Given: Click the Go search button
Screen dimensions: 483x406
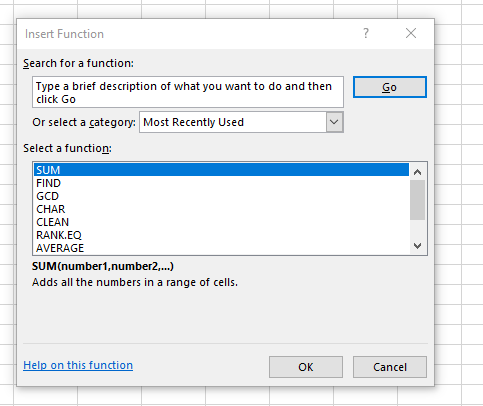Looking at the screenshot, I should (390, 87).
